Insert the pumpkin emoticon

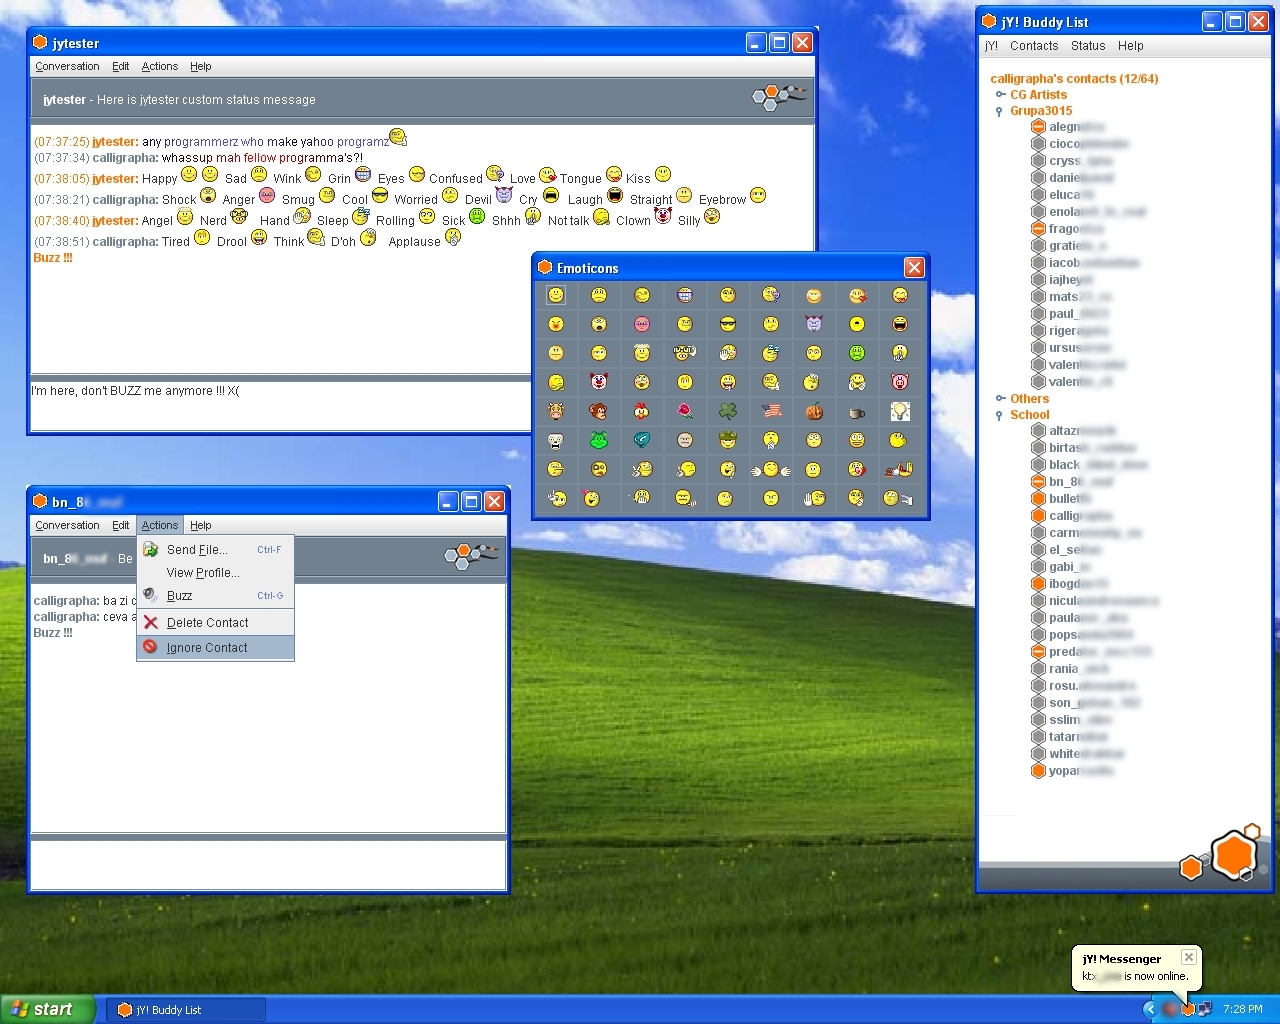[x=814, y=411]
